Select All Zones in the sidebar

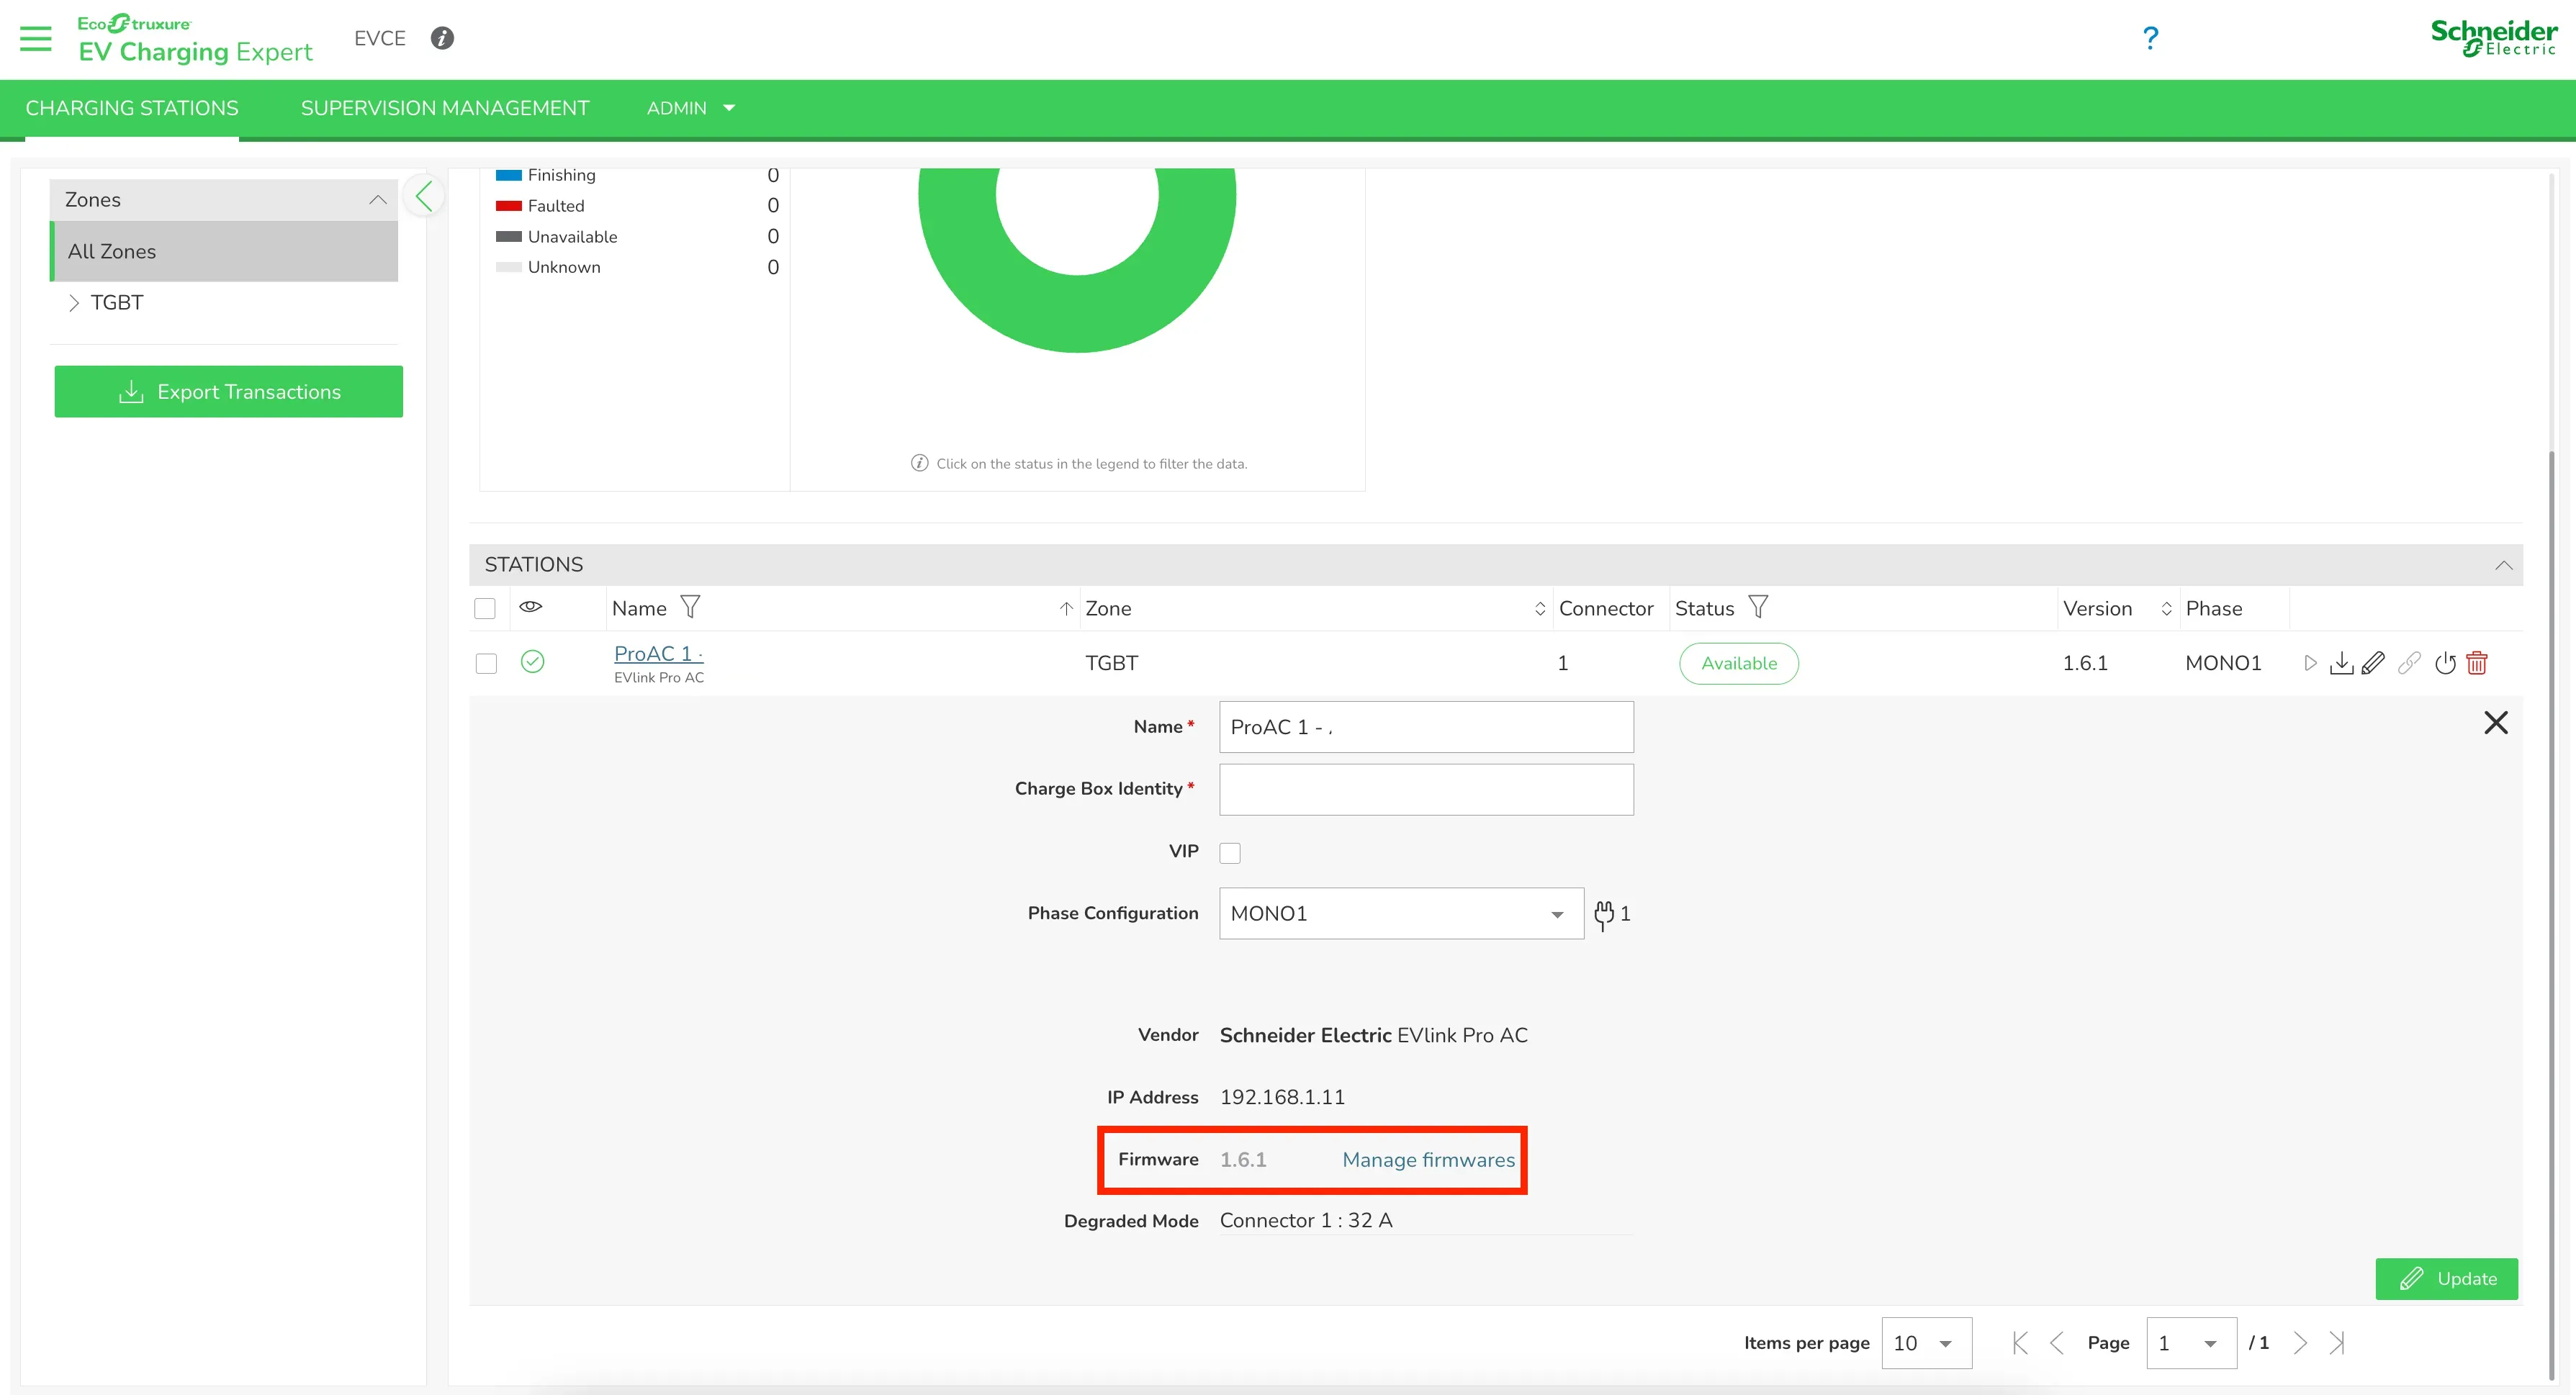point(224,252)
